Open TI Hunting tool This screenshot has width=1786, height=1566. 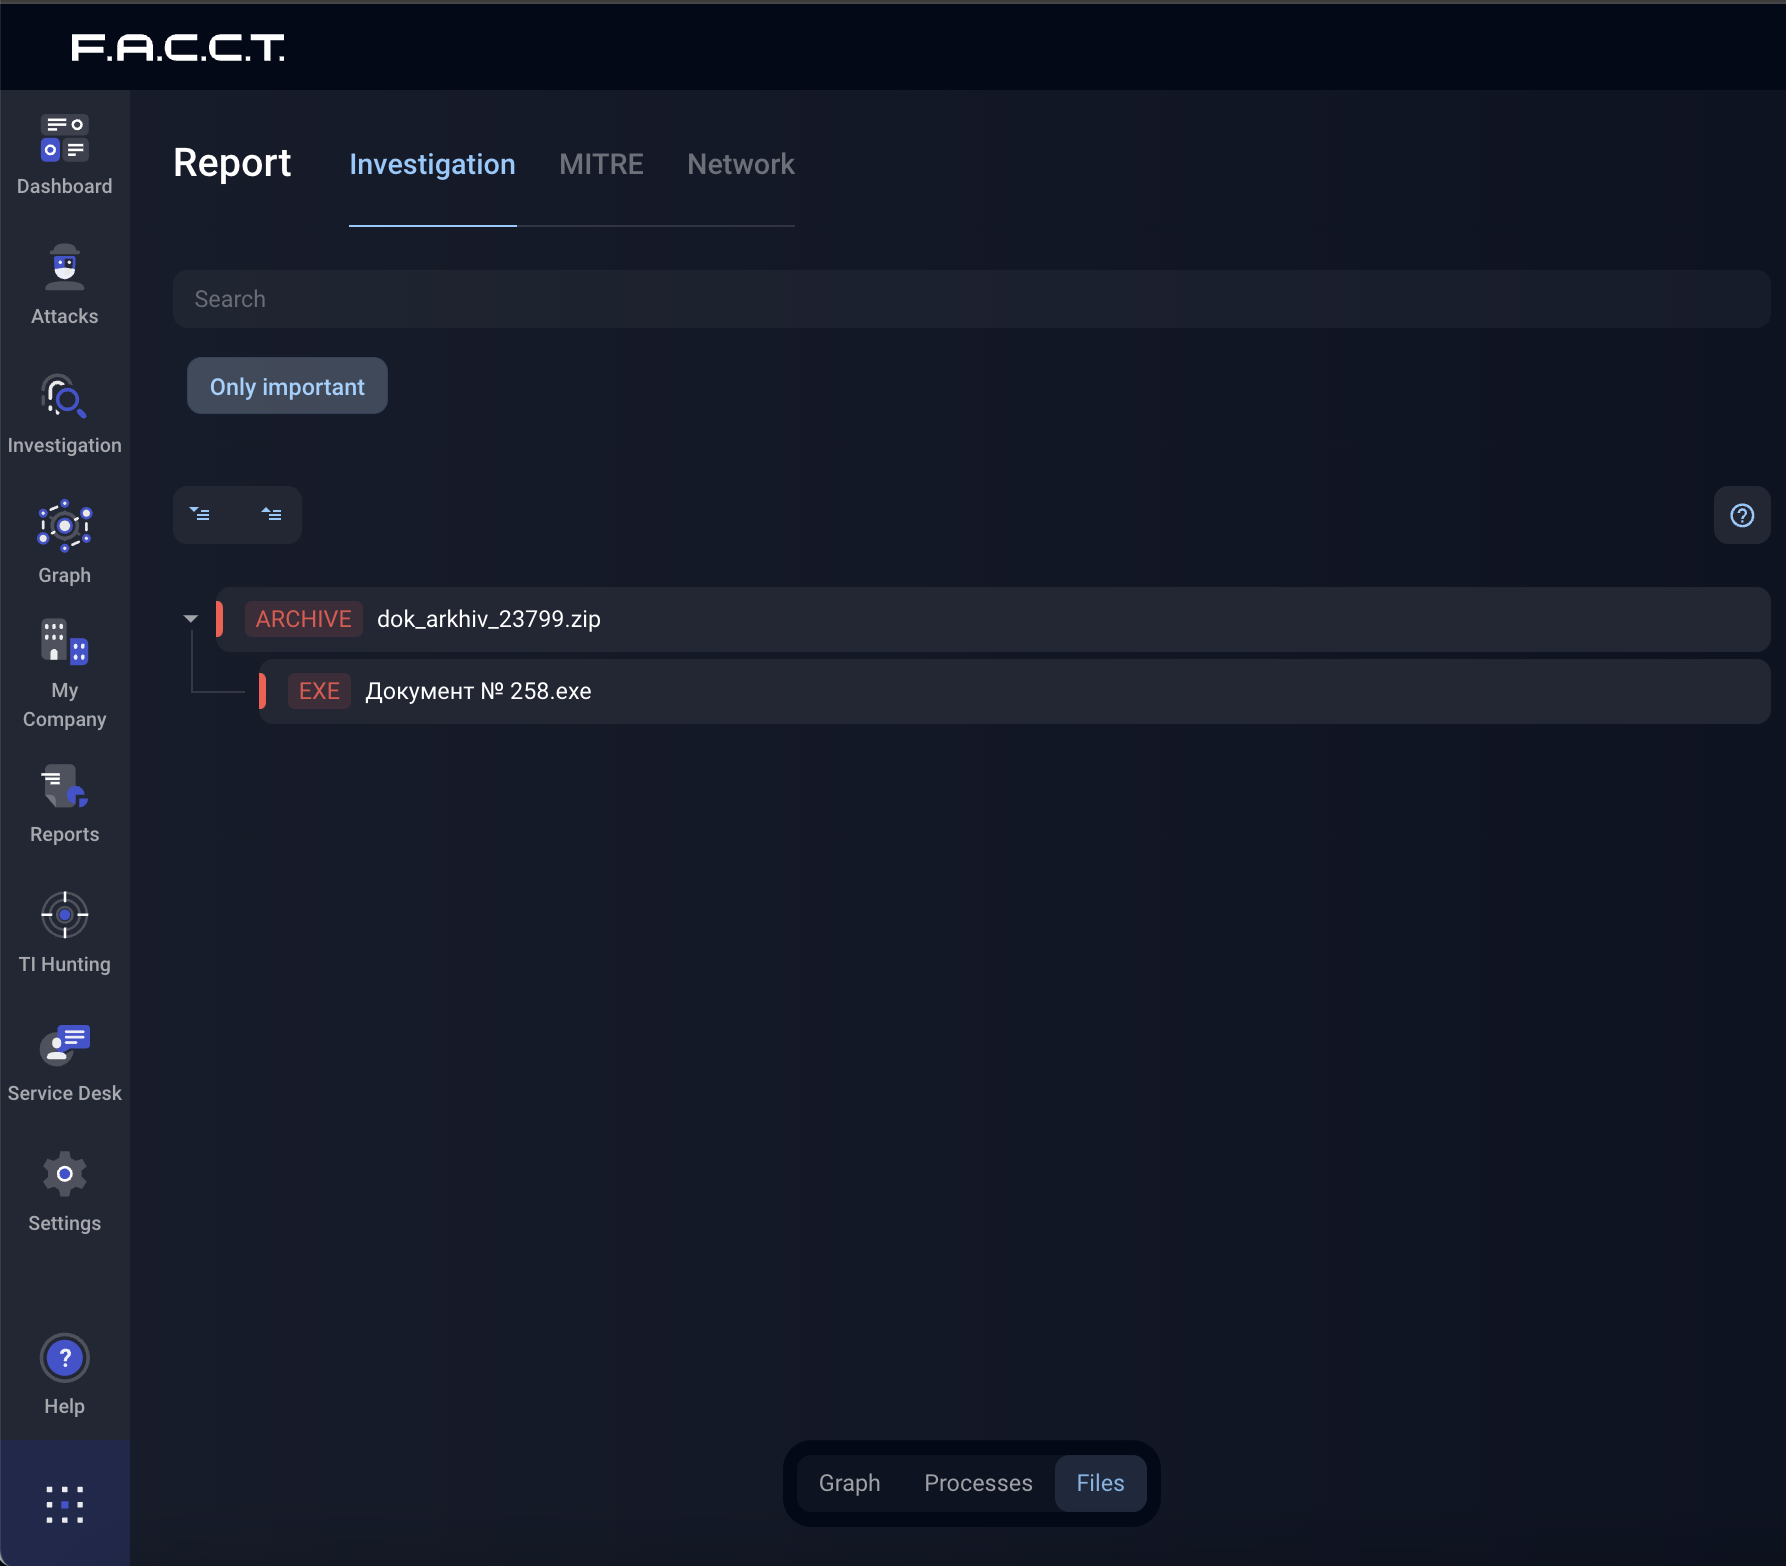coord(64,932)
